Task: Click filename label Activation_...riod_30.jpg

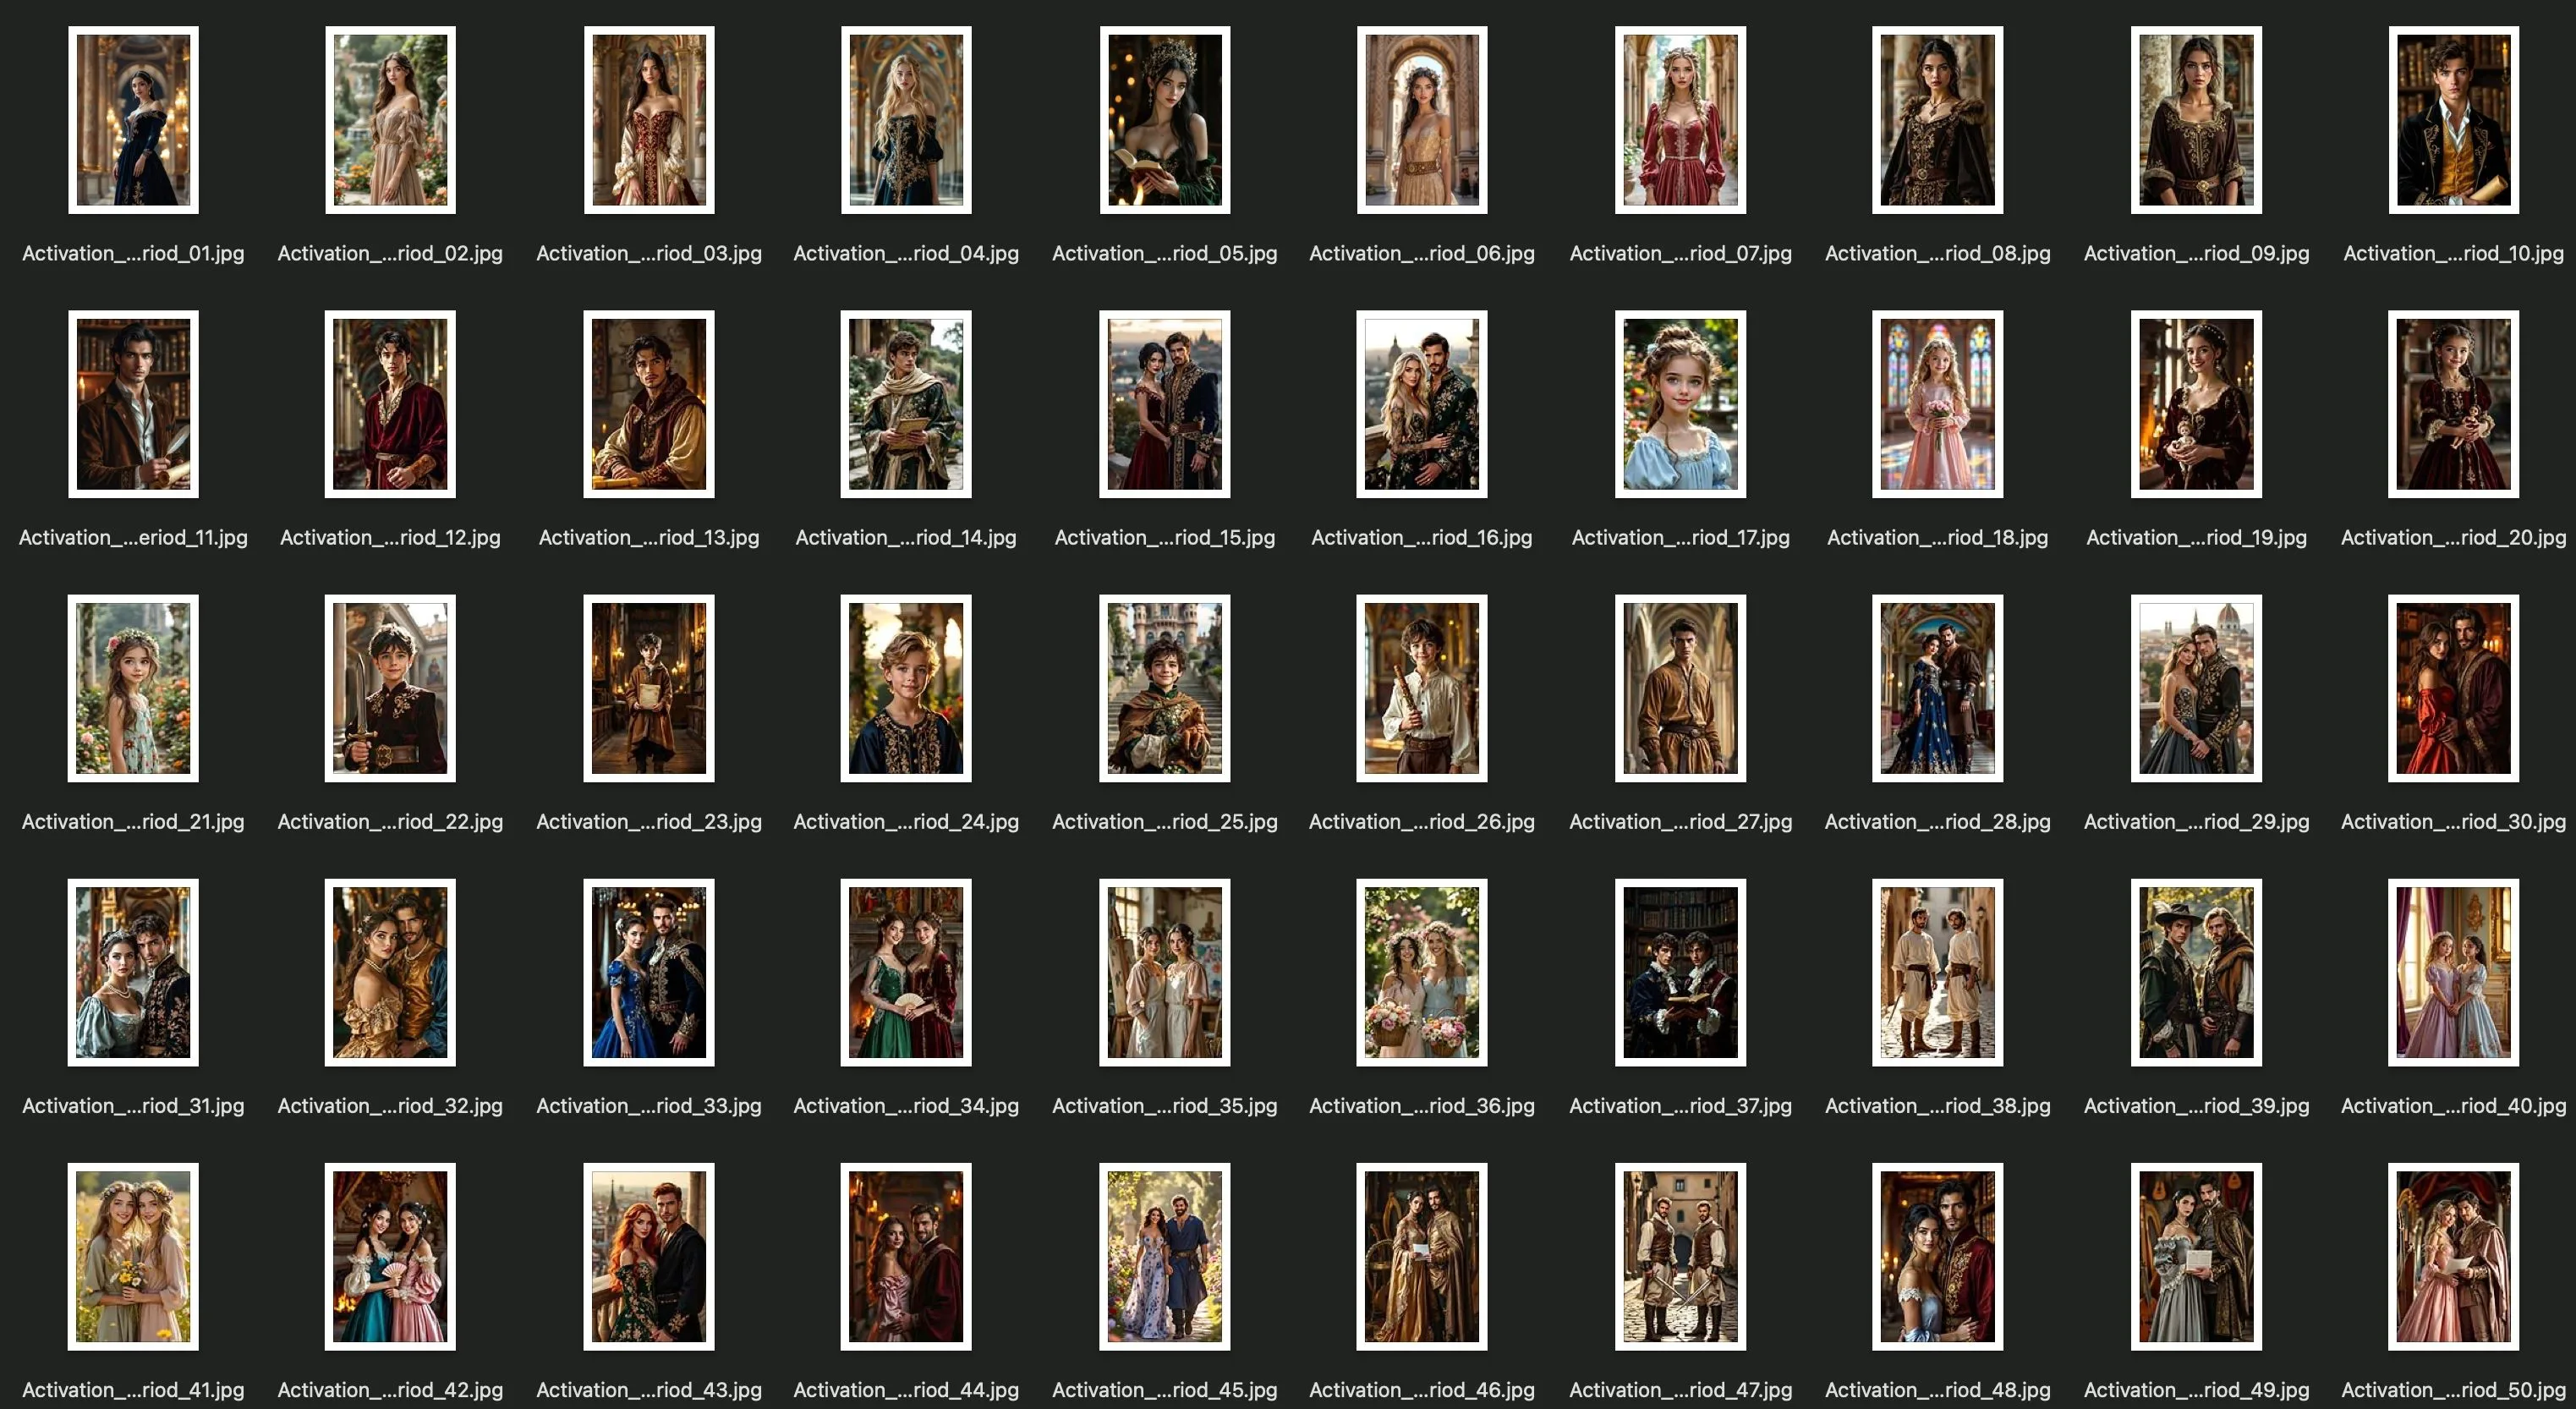Action: [x=2453, y=822]
